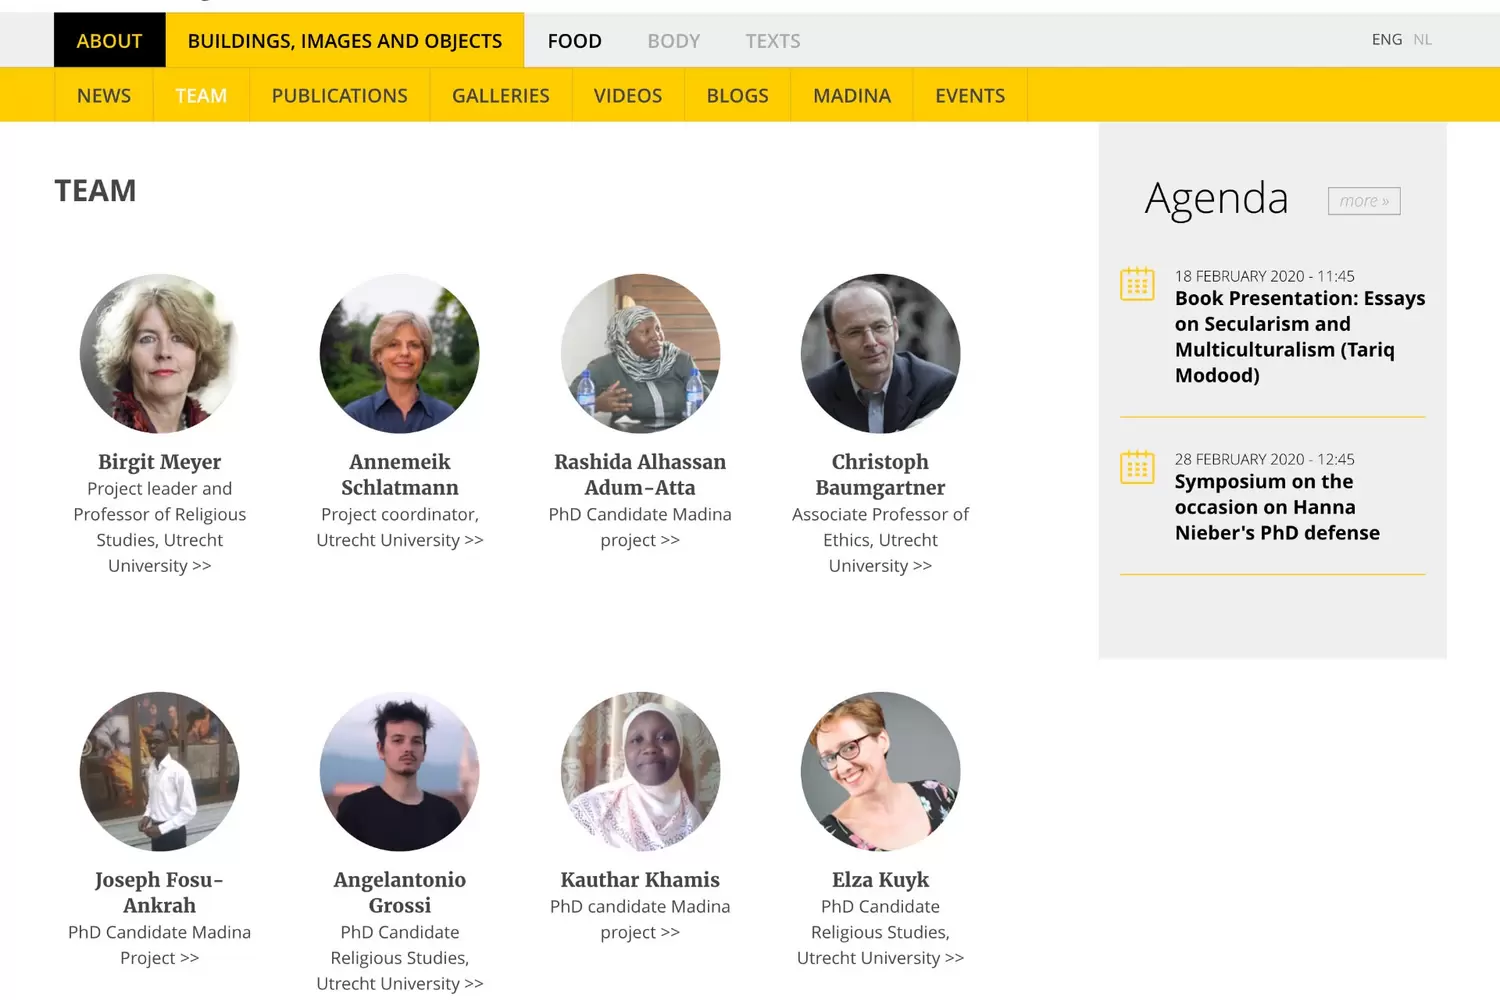The height and width of the screenshot is (1000, 1500).
Task: Click the calendar icon beside Symposium event
Action: pyautogui.click(x=1137, y=467)
